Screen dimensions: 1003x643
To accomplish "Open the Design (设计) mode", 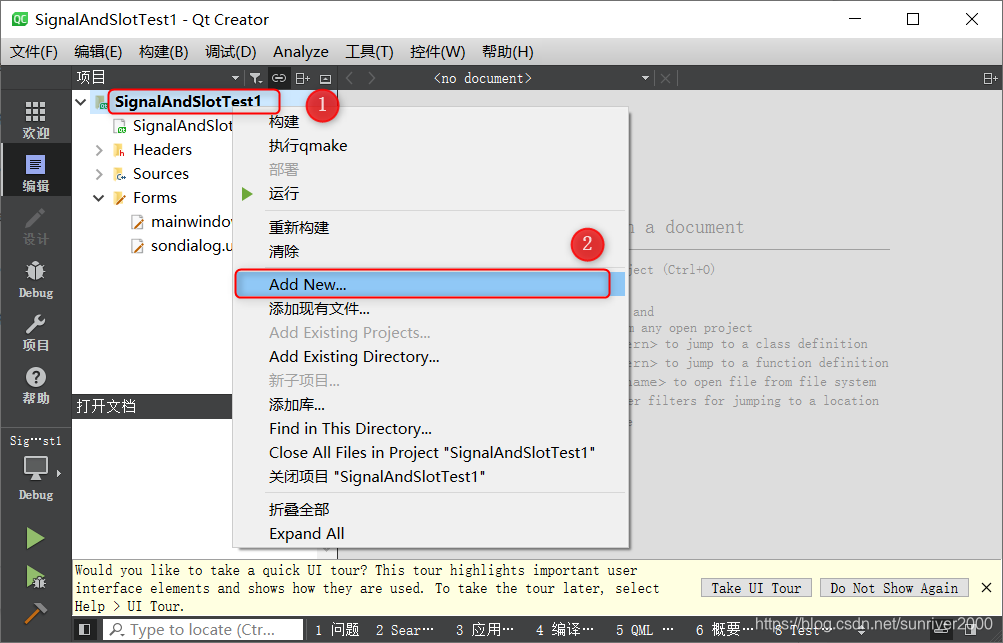I will [35, 226].
